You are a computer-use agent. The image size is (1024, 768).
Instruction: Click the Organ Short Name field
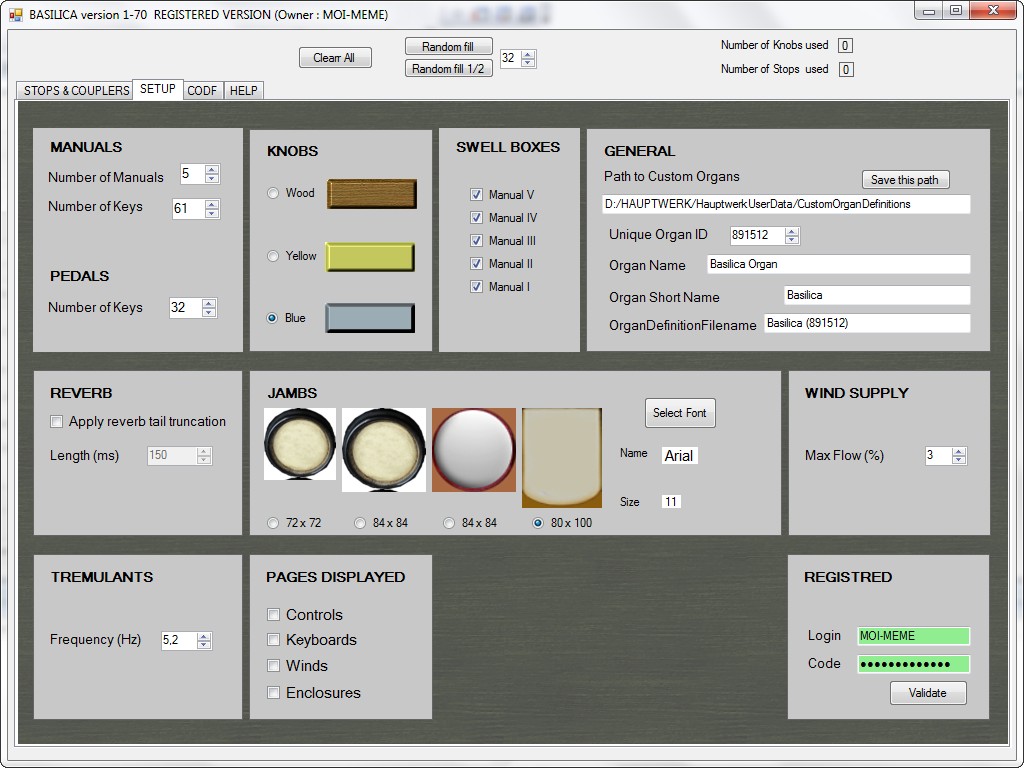[877, 295]
